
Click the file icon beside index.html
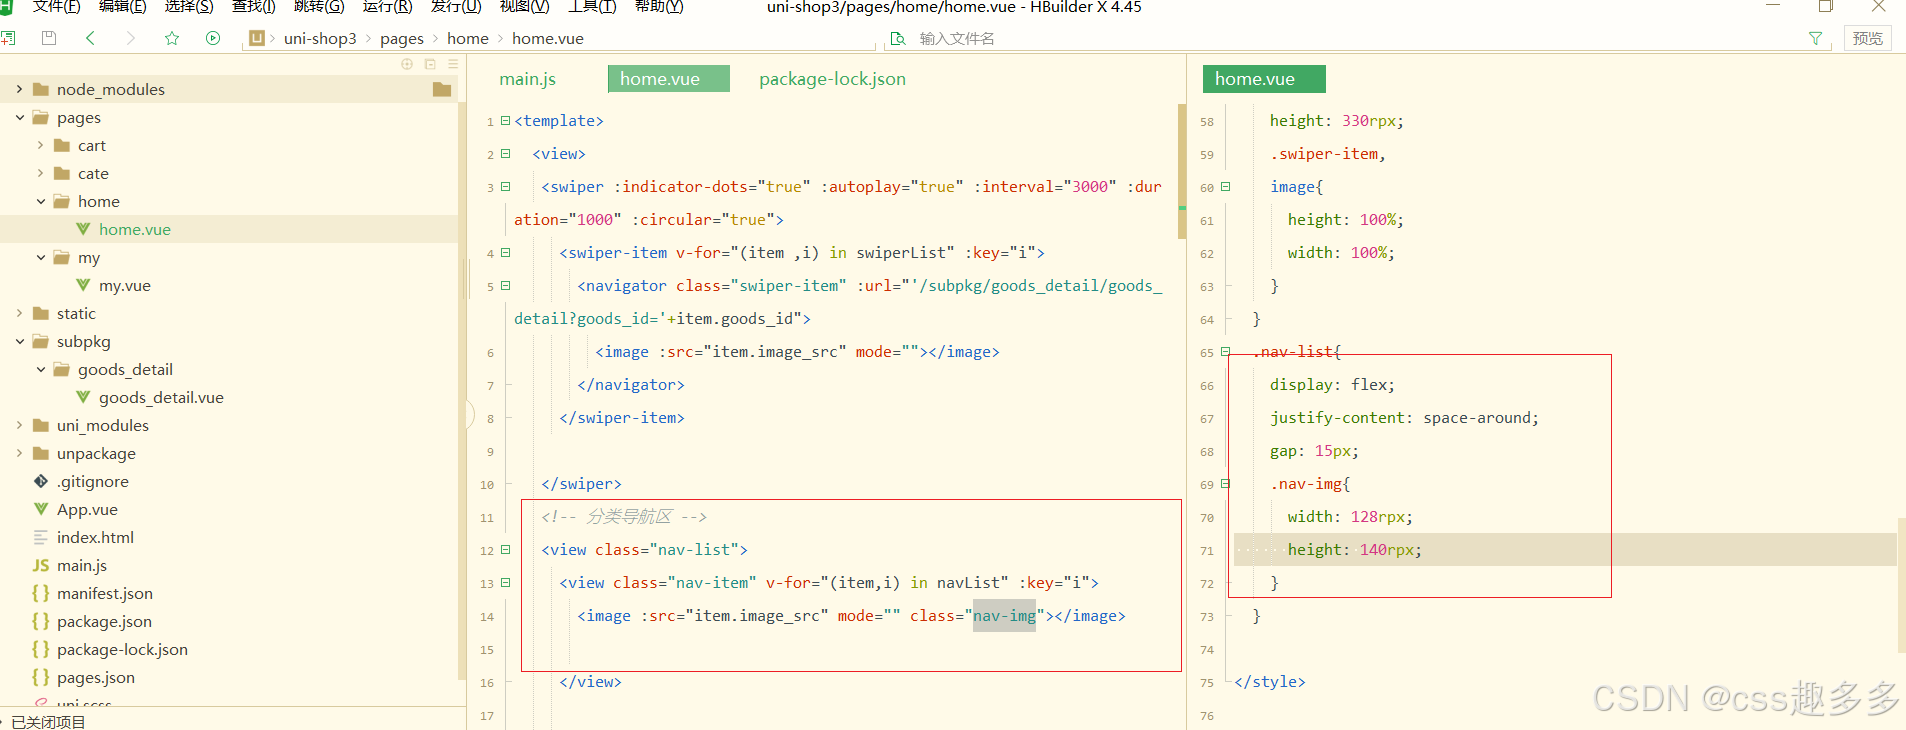tap(41, 537)
